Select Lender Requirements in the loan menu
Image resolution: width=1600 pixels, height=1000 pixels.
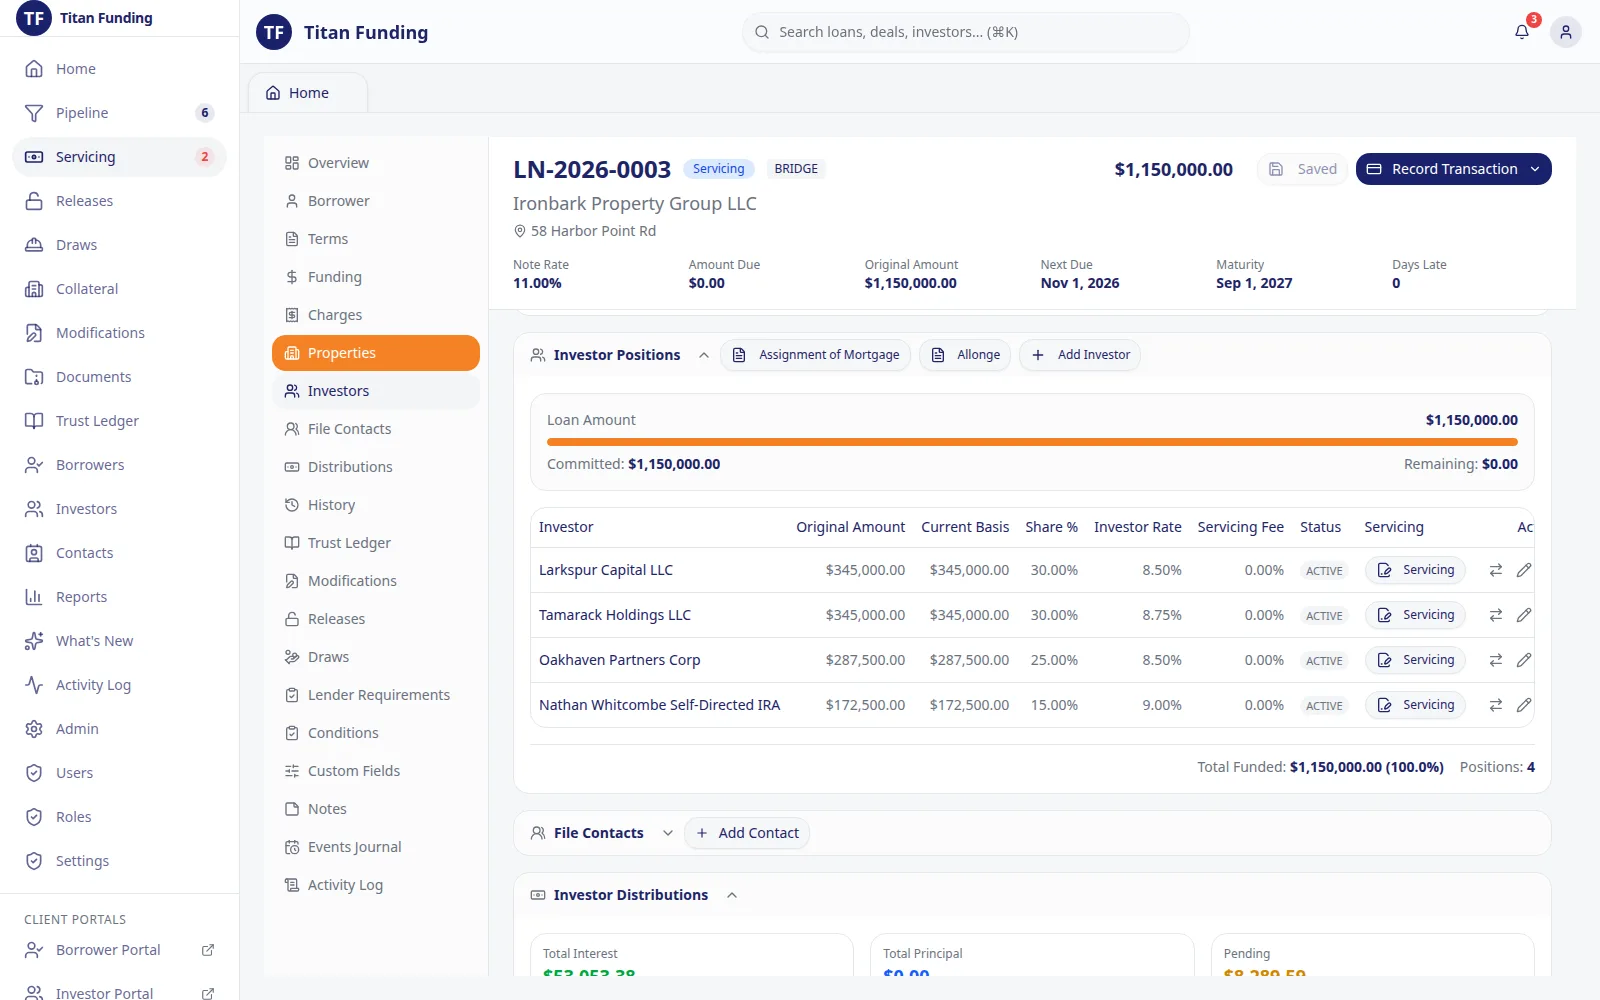click(376, 695)
